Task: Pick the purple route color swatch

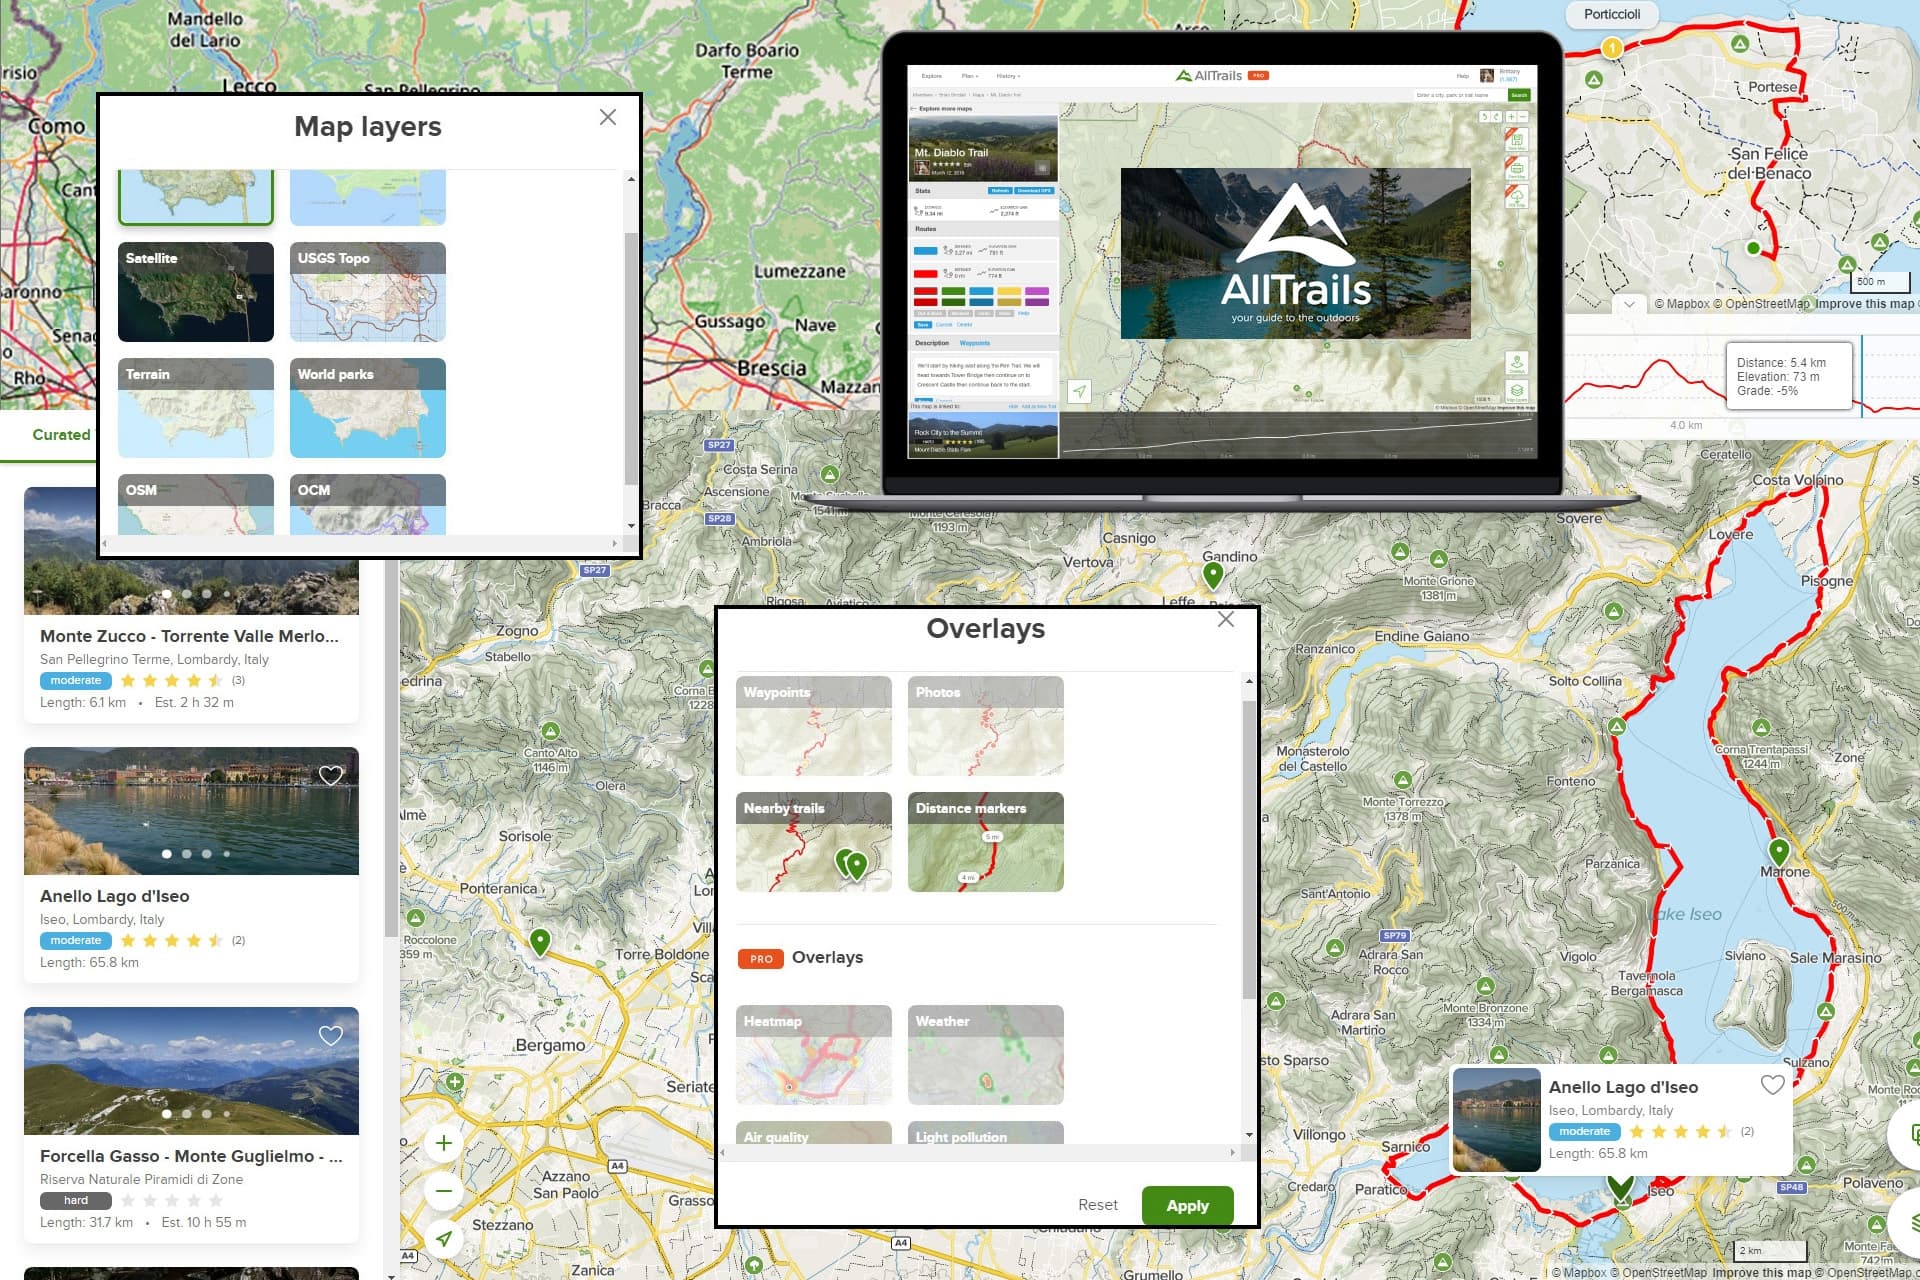Action: tap(1037, 291)
